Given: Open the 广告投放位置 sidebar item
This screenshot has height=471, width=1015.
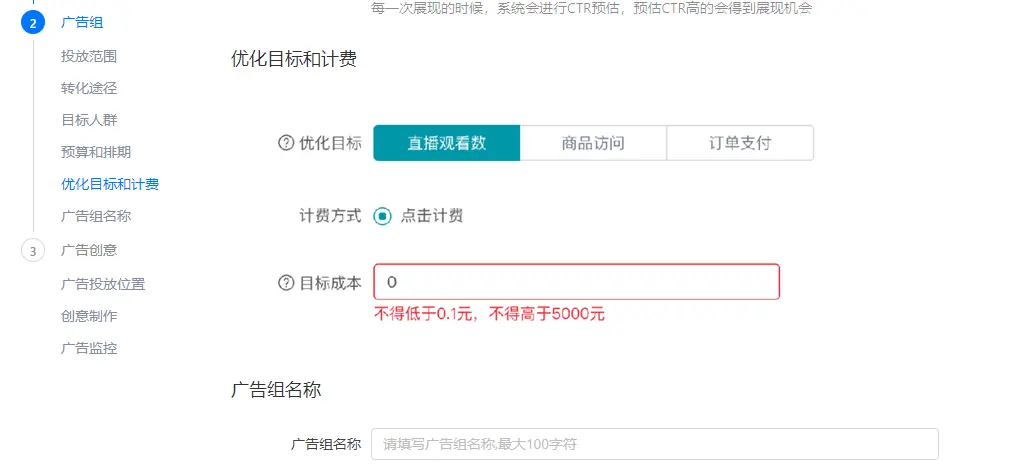Looking at the screenshot, I should click(x=103, y=284).
